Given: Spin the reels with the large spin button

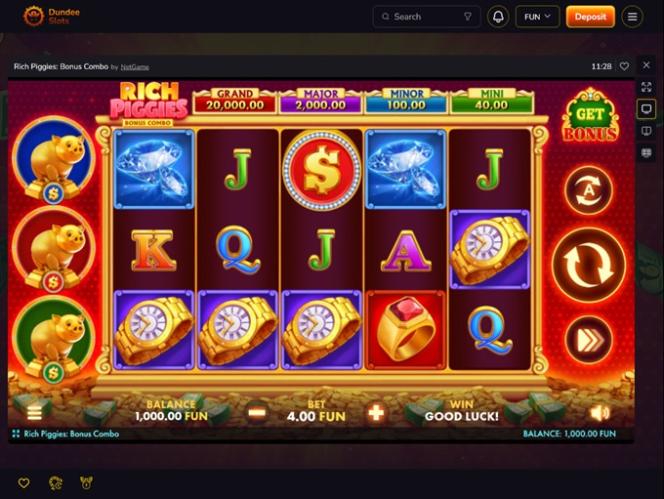Looking at the screenshot, I should pyautogui.click(x=589, y=265).
